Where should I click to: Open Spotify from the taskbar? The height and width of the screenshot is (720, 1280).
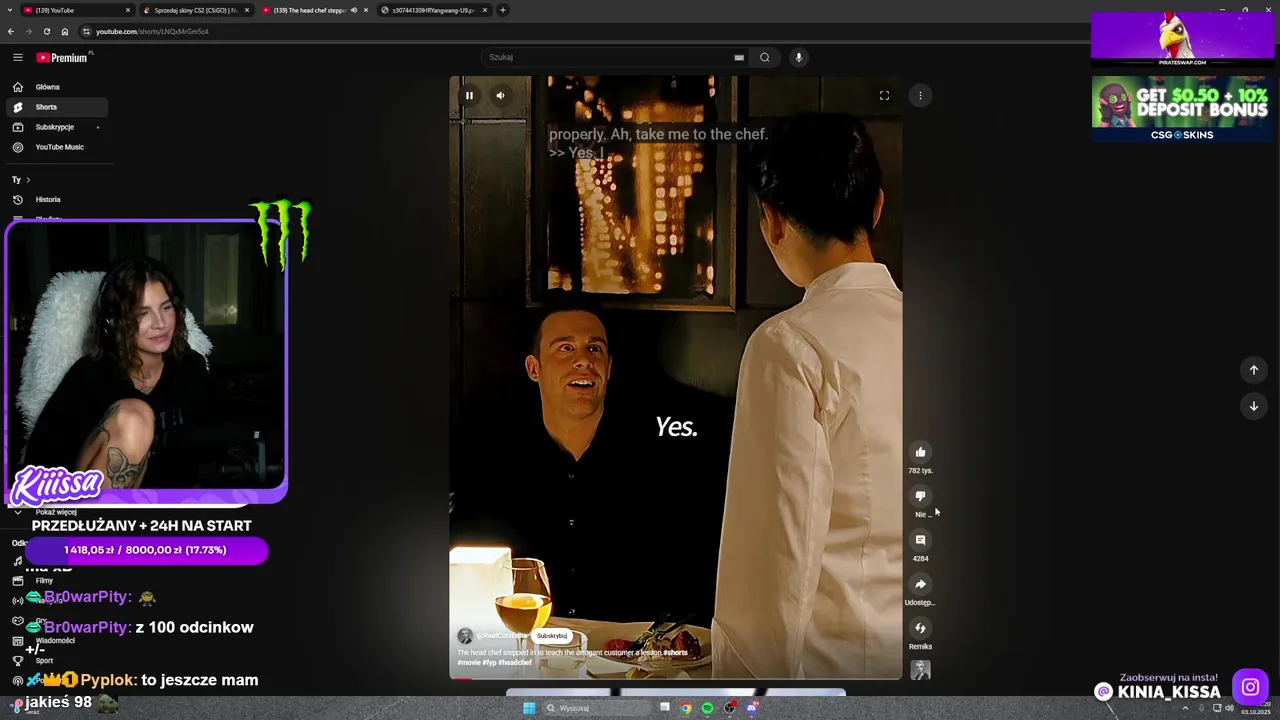coord(707,708)
